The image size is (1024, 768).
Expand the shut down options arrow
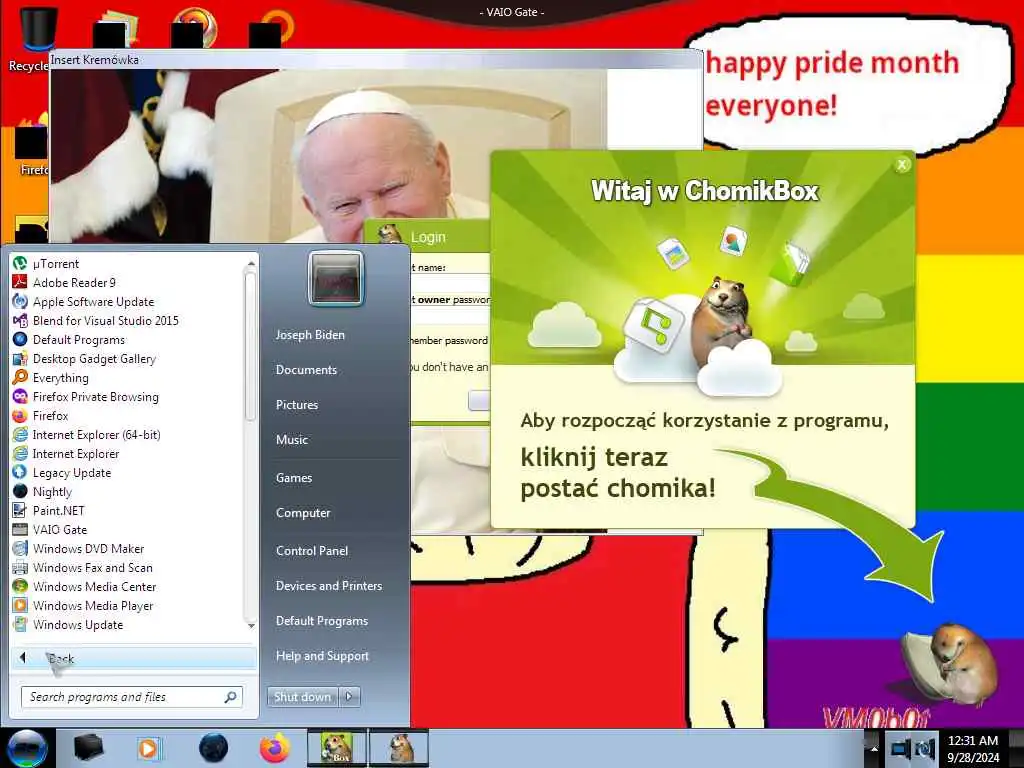349,697
